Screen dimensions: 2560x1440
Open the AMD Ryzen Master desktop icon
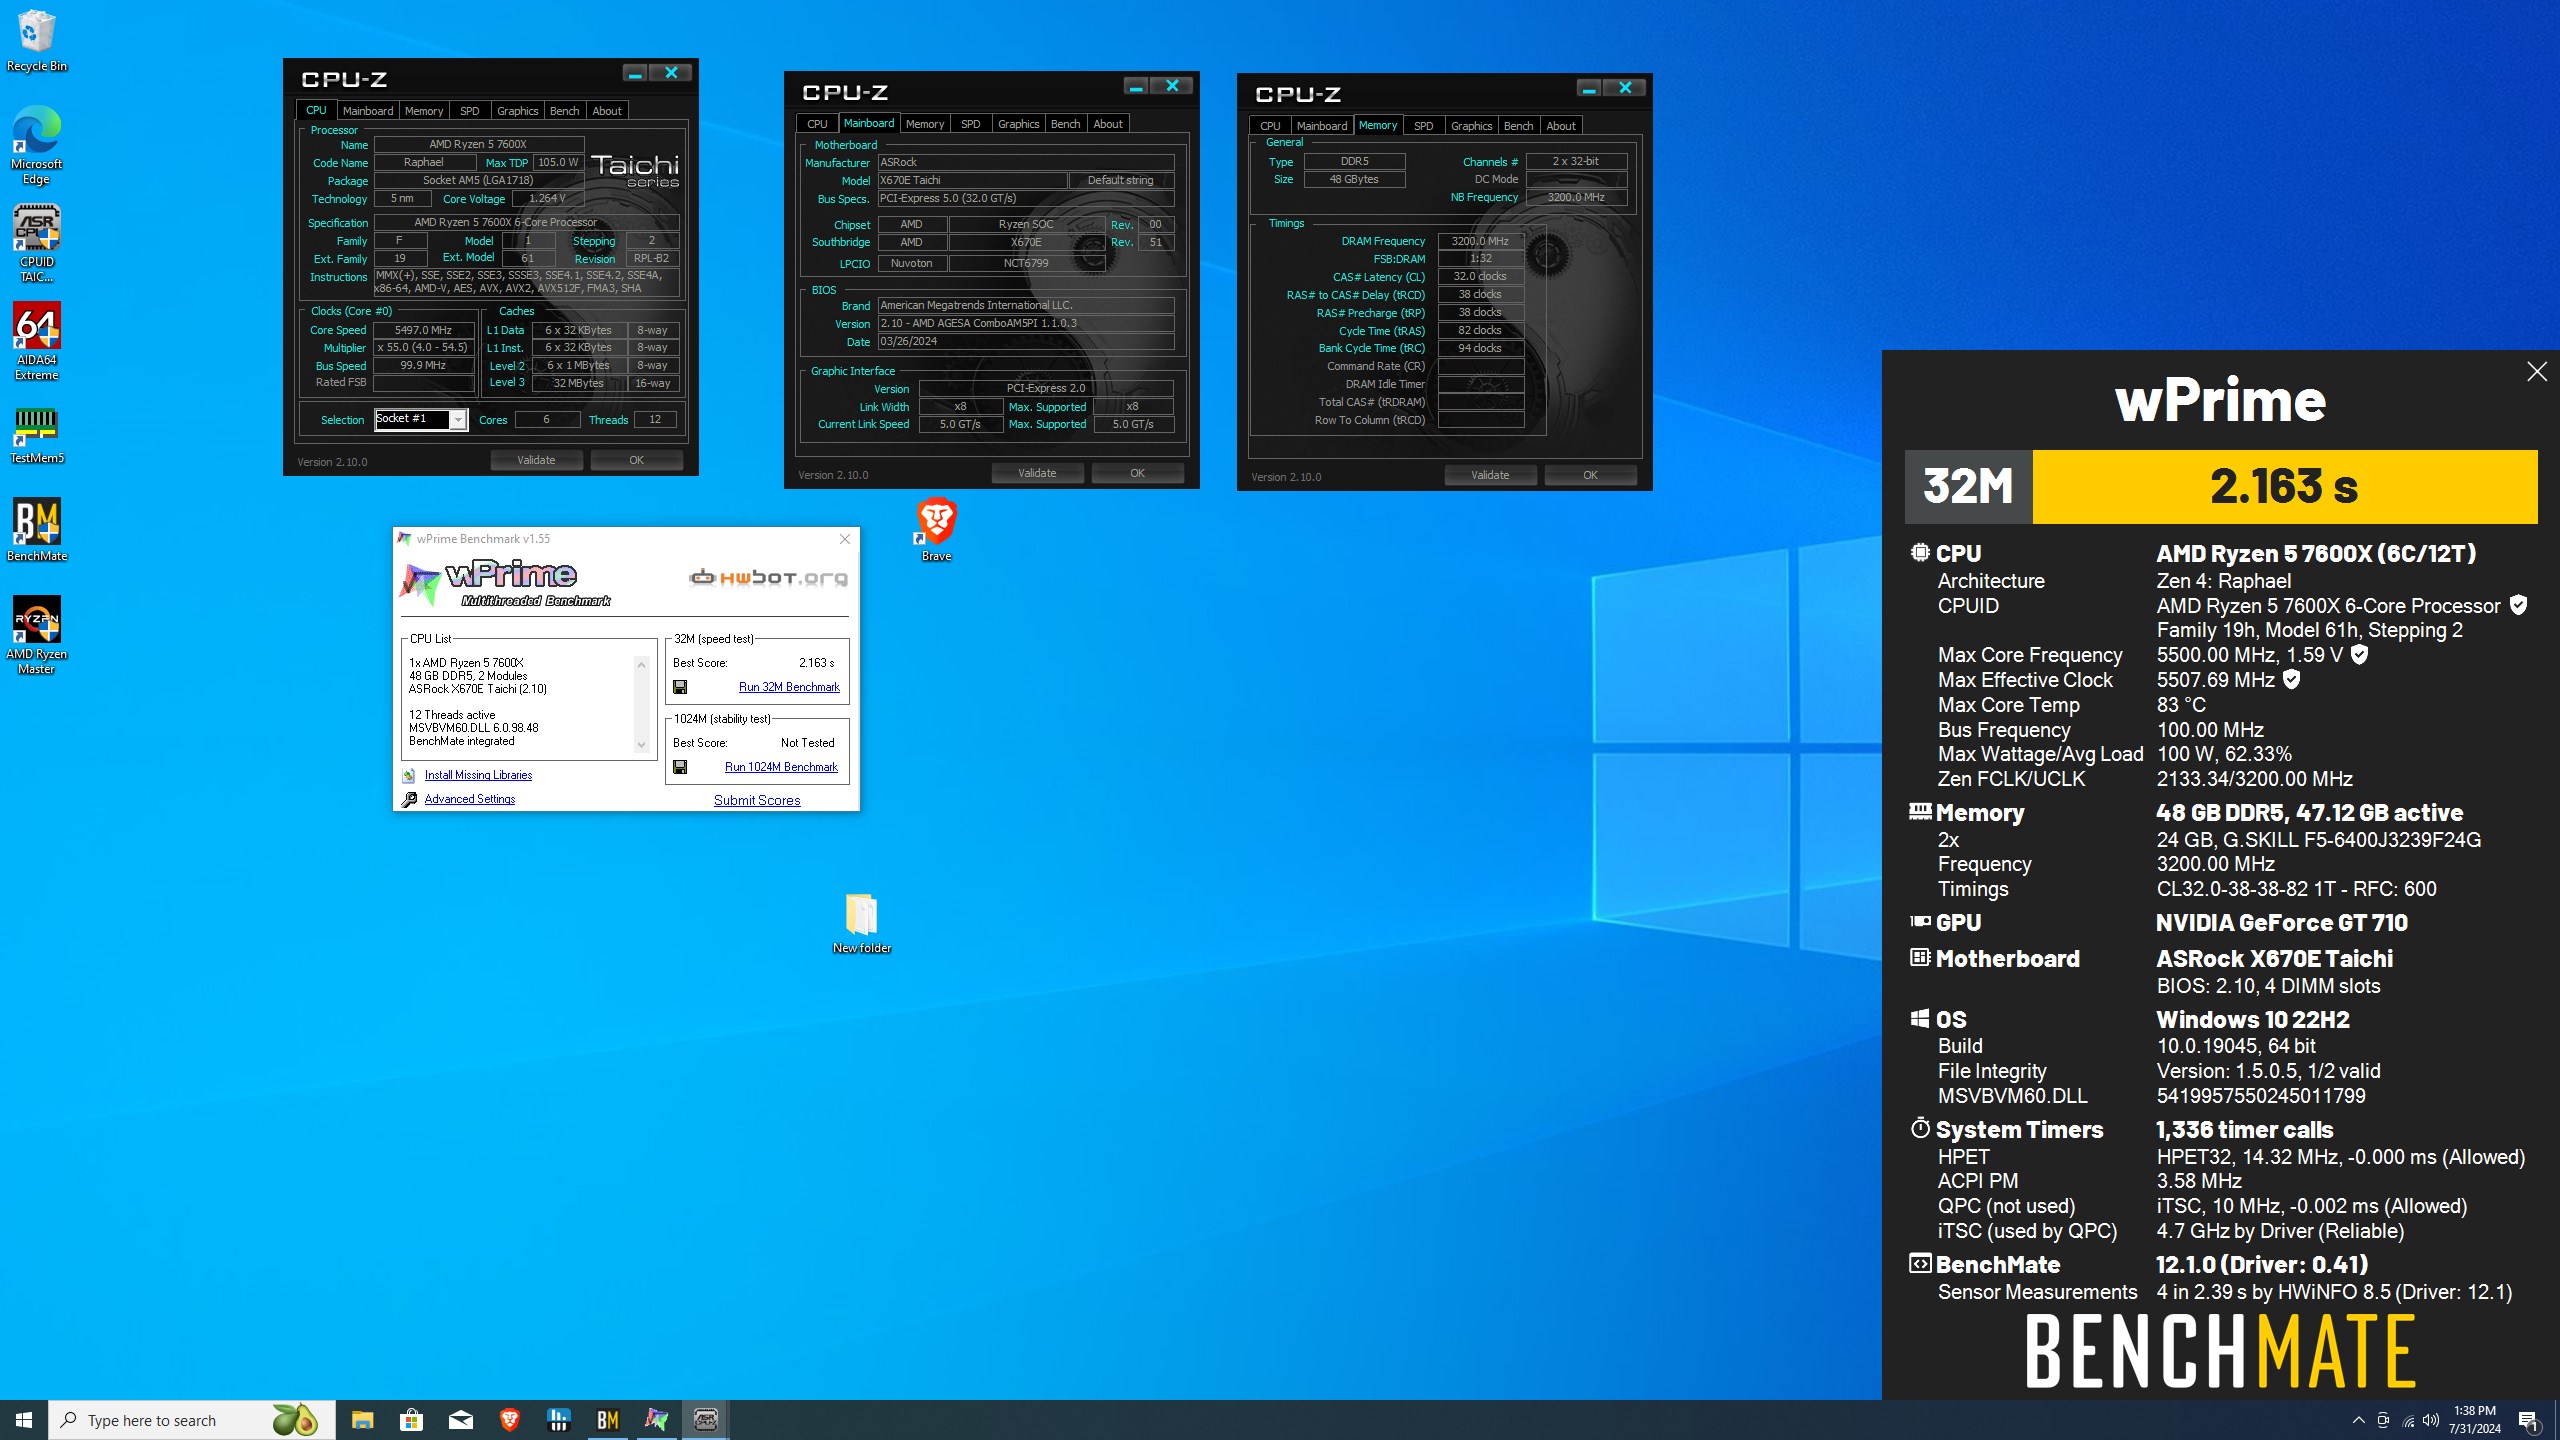click(x=36, y=636)
